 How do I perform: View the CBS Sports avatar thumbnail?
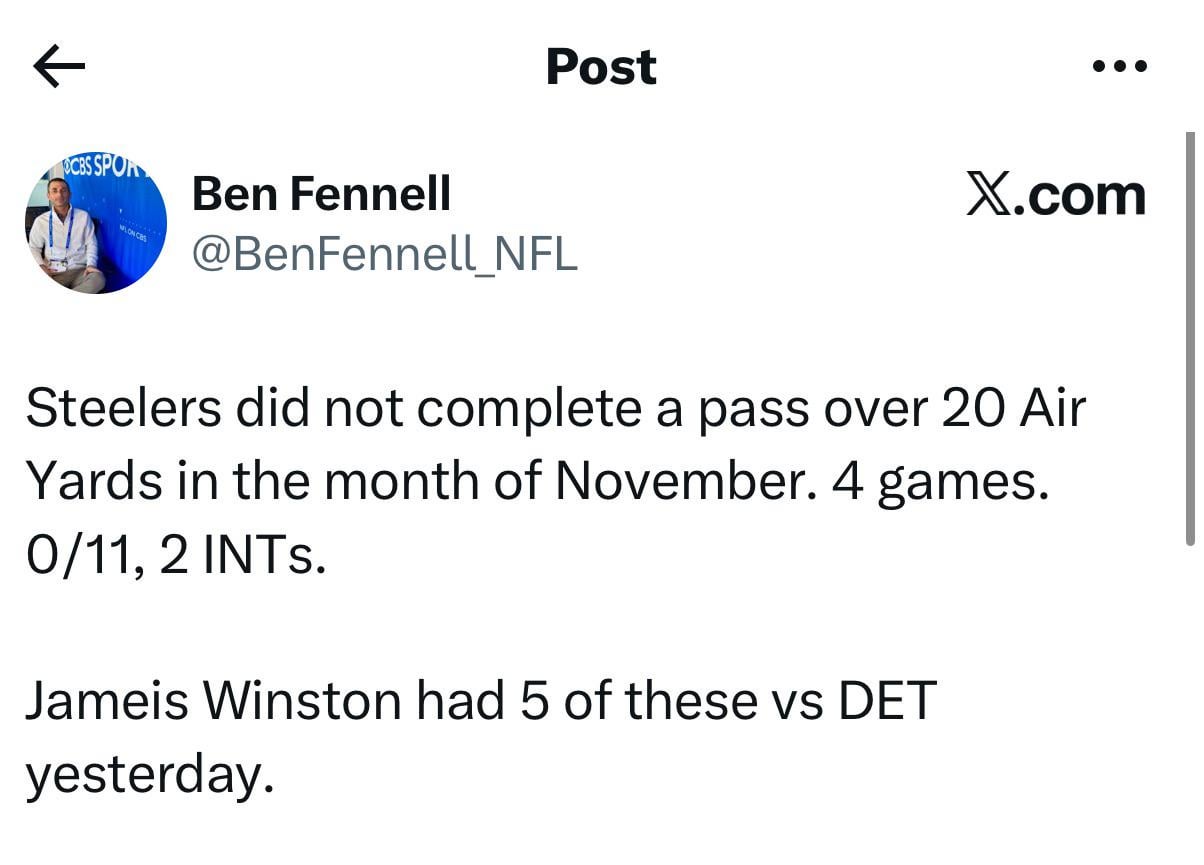pos(96,219)
